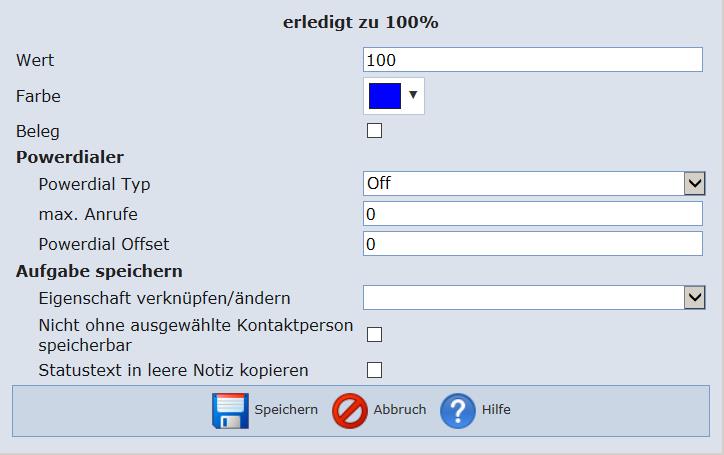The width and height of the screenshot is (724, 455).
Task: Click the erledigt zu 100% title
Action: (361, 22)
